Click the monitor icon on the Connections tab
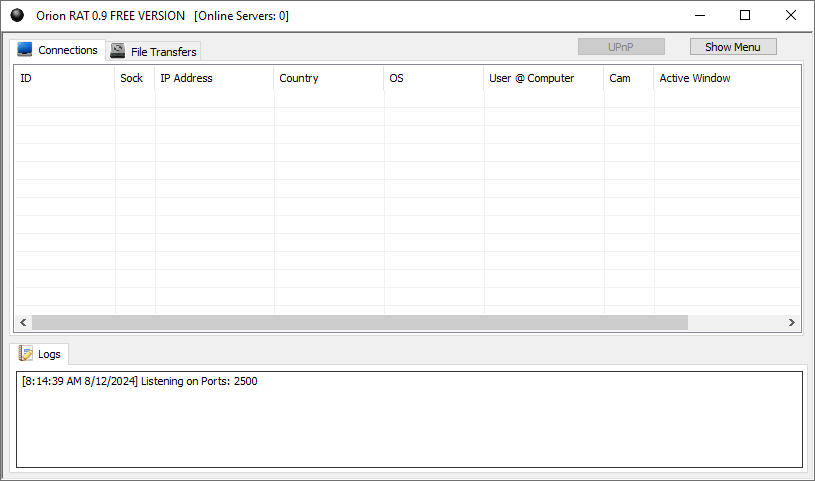815x481 pixels. (25, 50)
